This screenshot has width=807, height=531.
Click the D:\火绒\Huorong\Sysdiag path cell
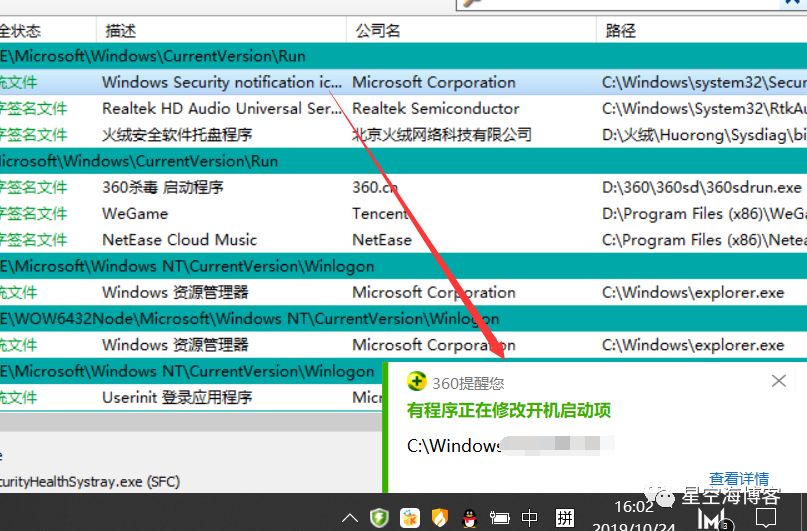click(705, 135)
